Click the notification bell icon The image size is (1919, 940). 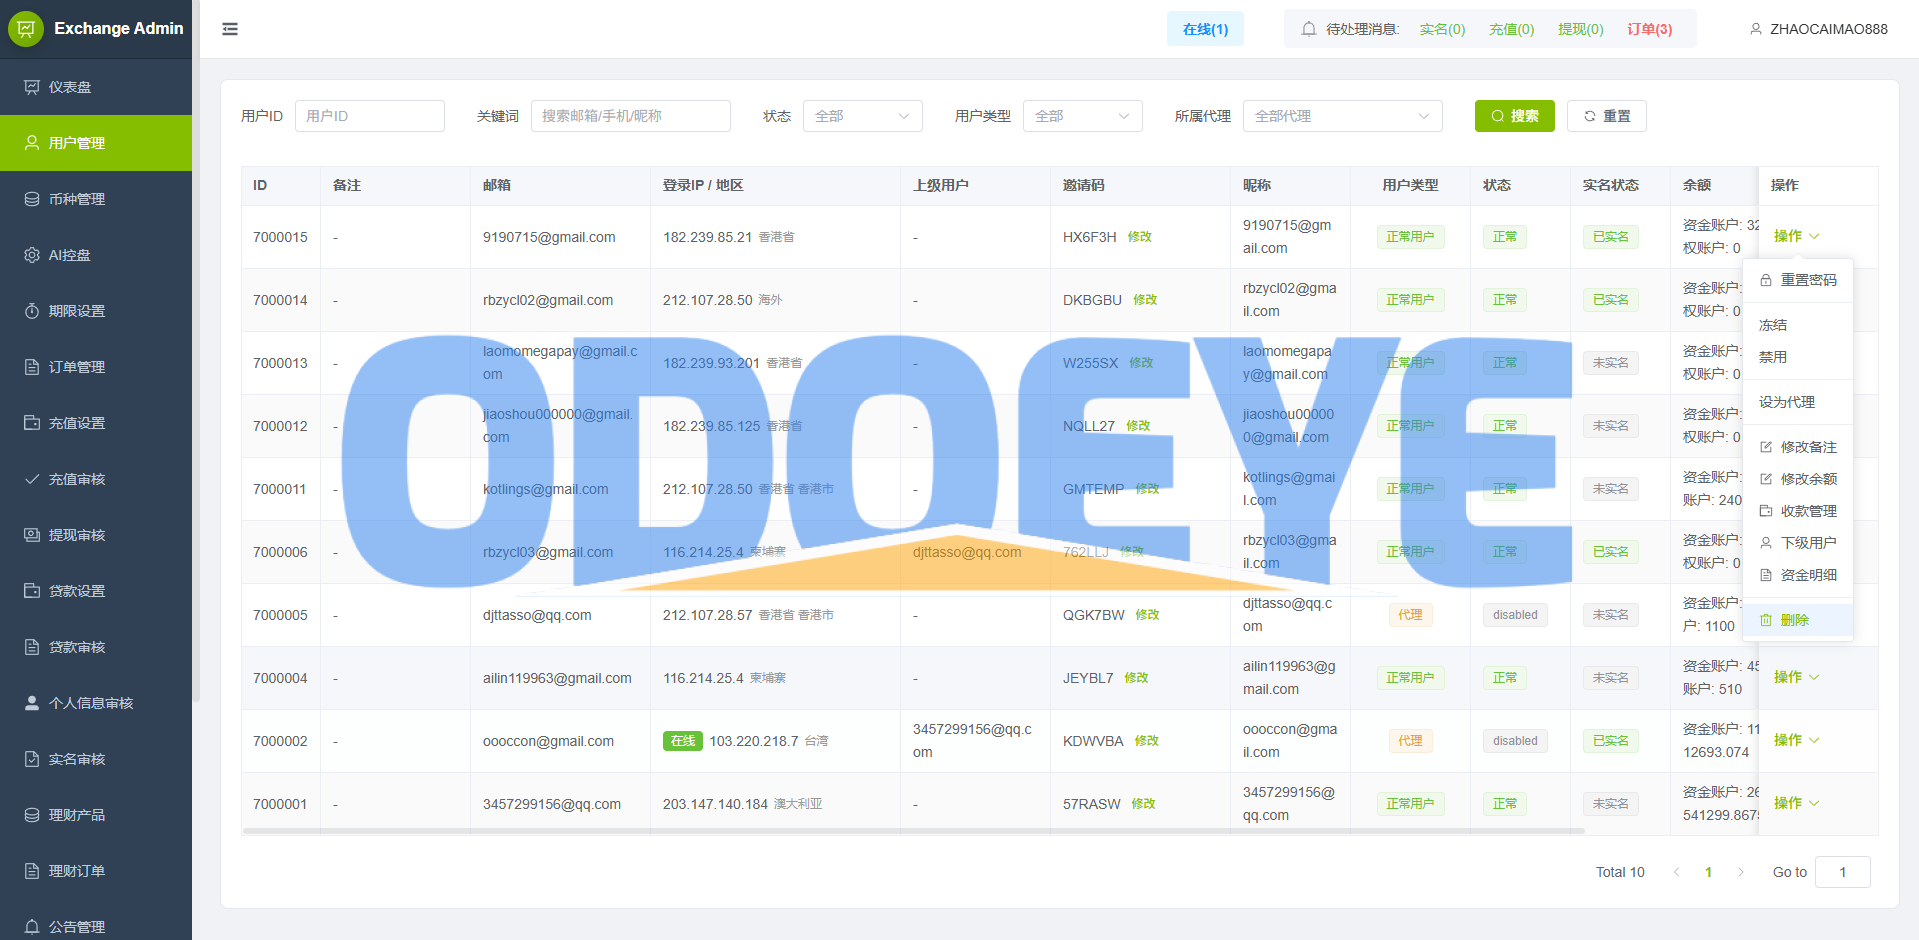pyautogui.click(x=1308, y=28)
